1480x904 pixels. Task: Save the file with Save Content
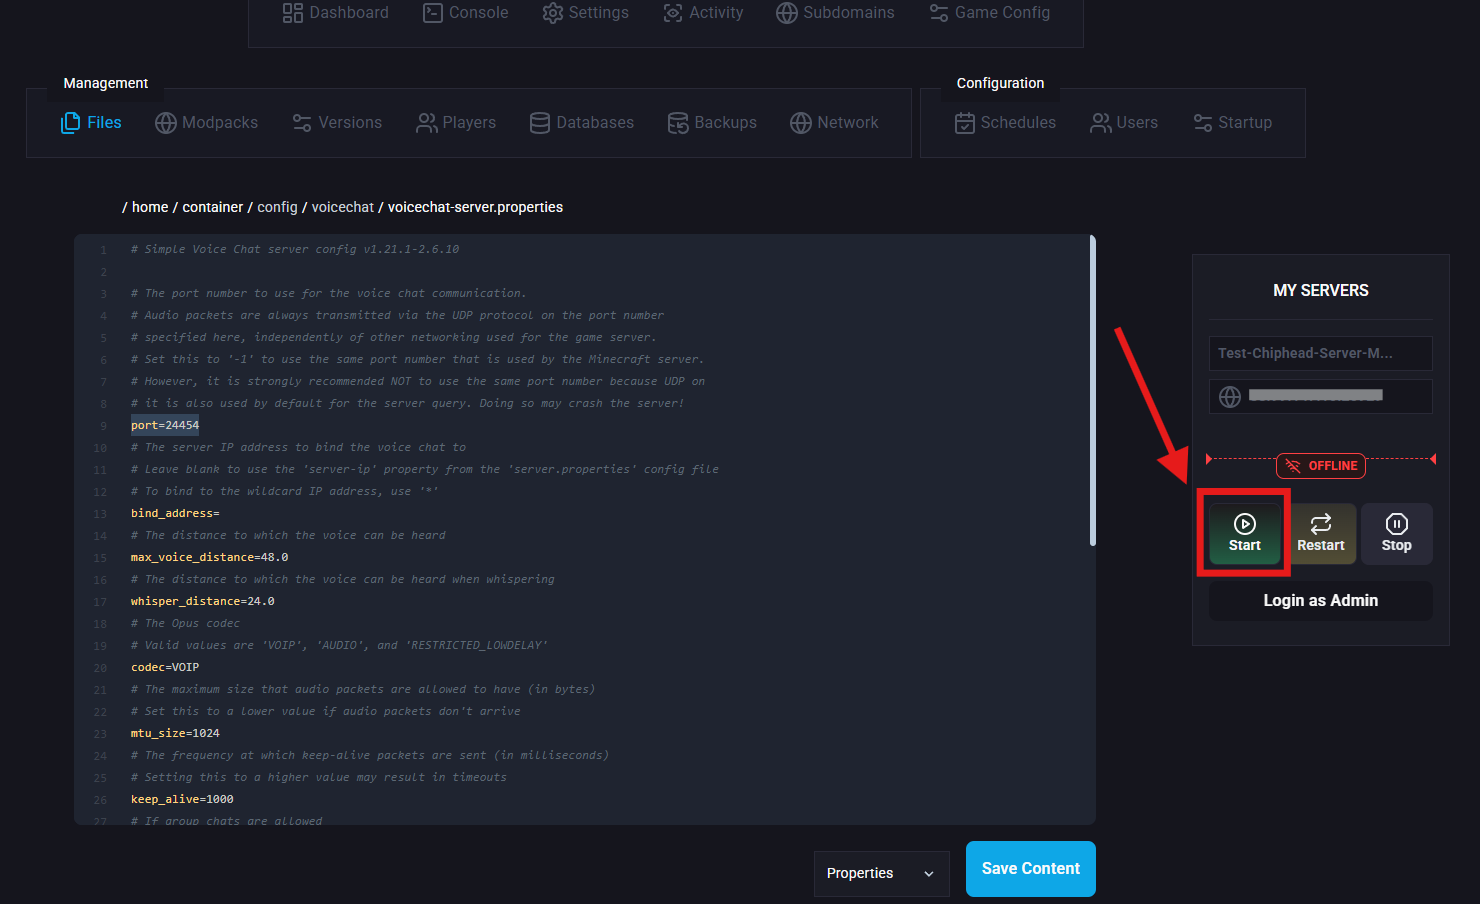pos(1031,869)
